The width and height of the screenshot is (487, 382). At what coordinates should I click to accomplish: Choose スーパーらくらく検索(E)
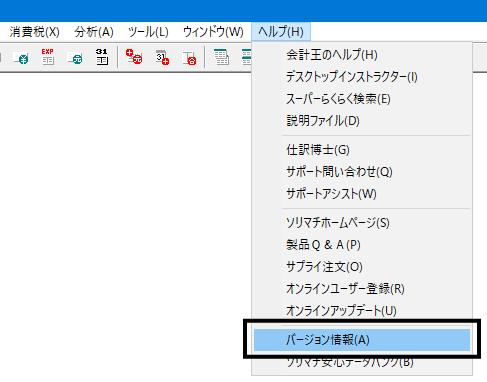(x=362, y=99)
